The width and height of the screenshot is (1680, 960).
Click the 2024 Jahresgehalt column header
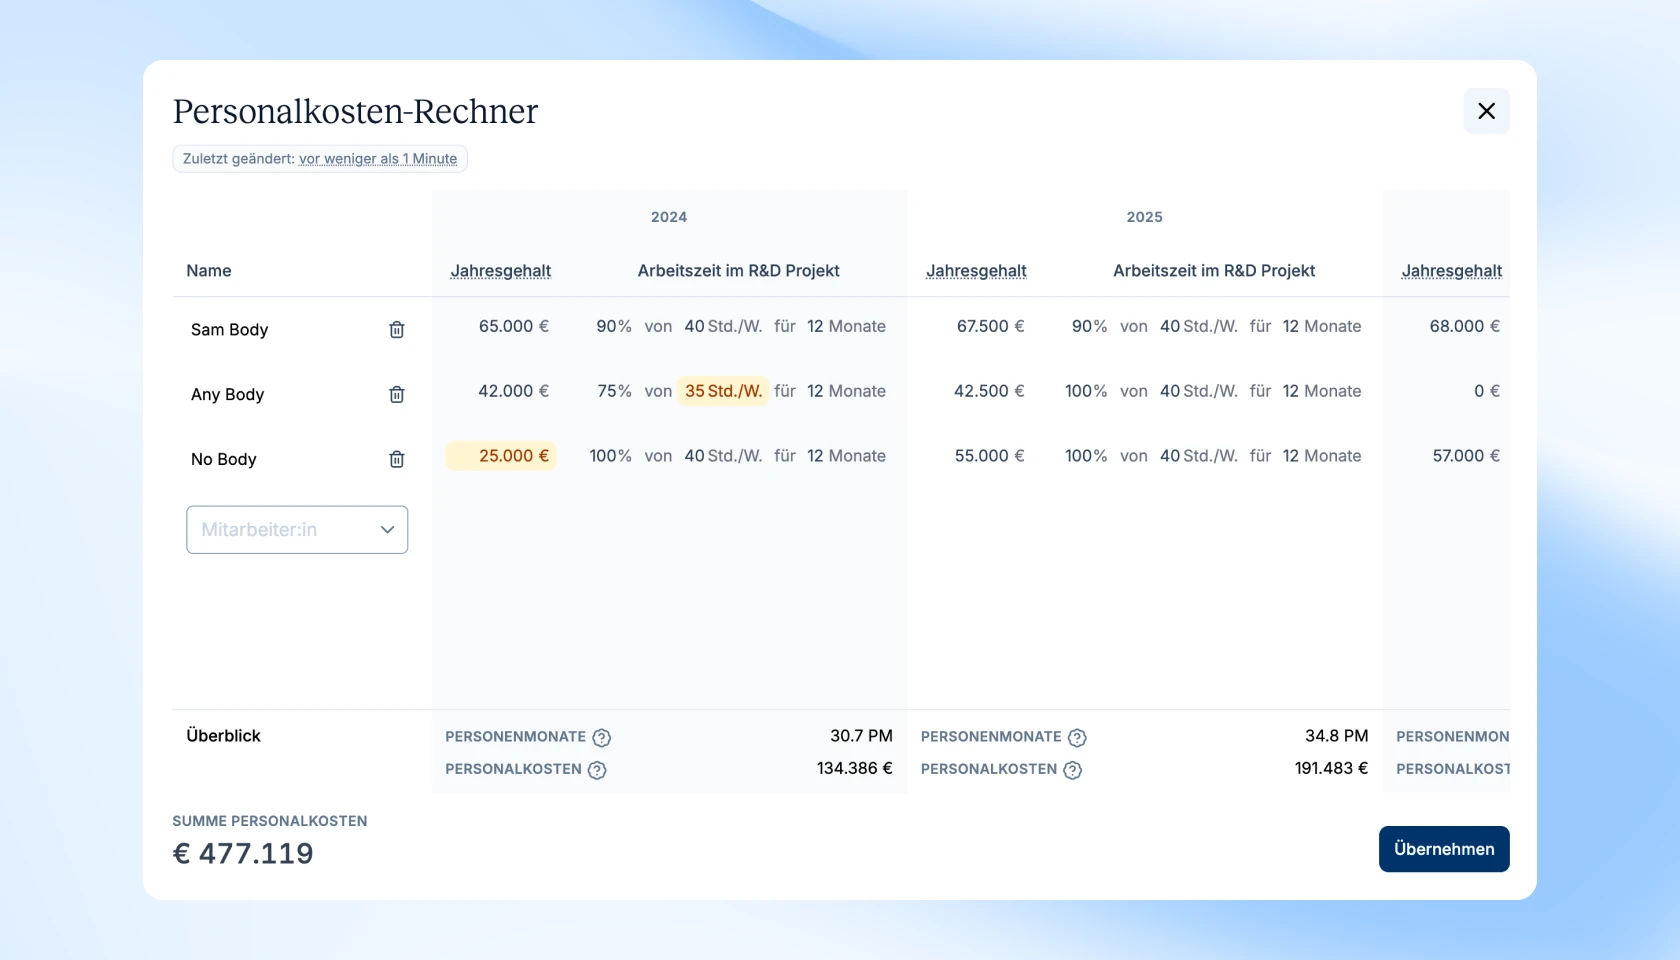tap(500, 271)
